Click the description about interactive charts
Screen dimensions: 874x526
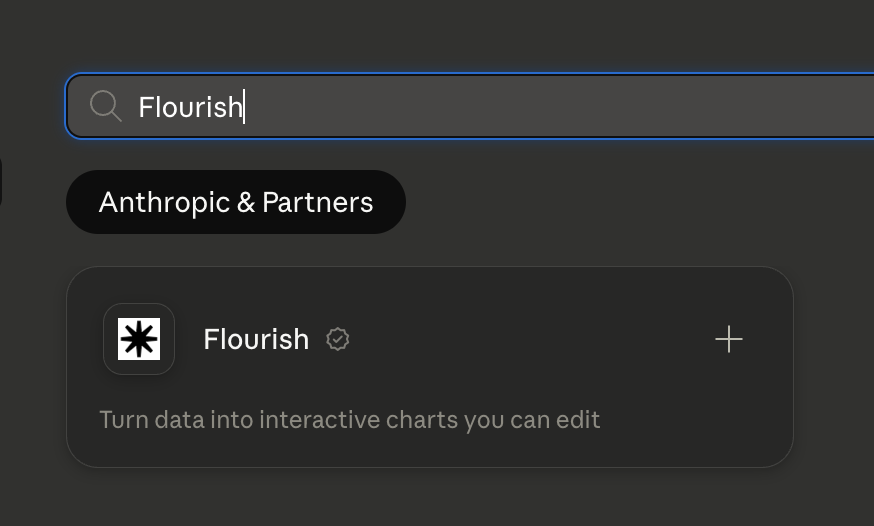pos(349,420)
